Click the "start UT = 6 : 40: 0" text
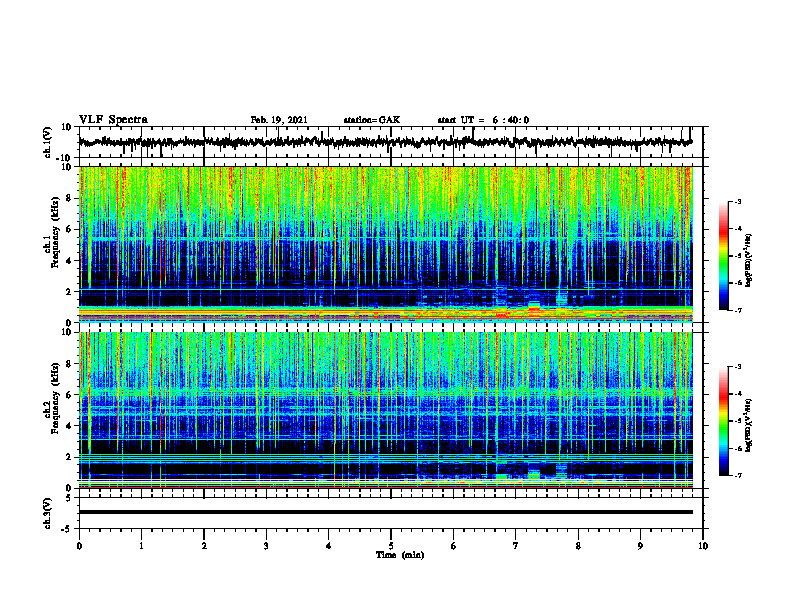This screenshot has height=612, width=792. [483, 120]
